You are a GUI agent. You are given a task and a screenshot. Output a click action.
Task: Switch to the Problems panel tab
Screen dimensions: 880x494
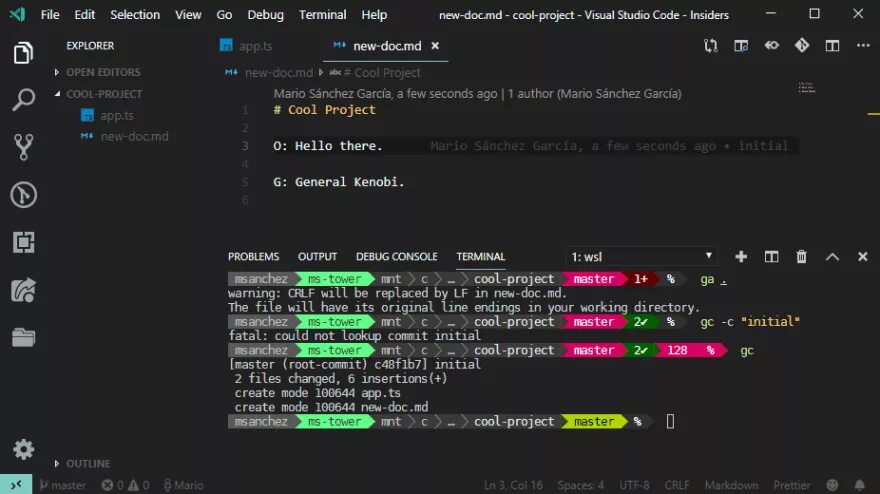[x=253, y=257]
